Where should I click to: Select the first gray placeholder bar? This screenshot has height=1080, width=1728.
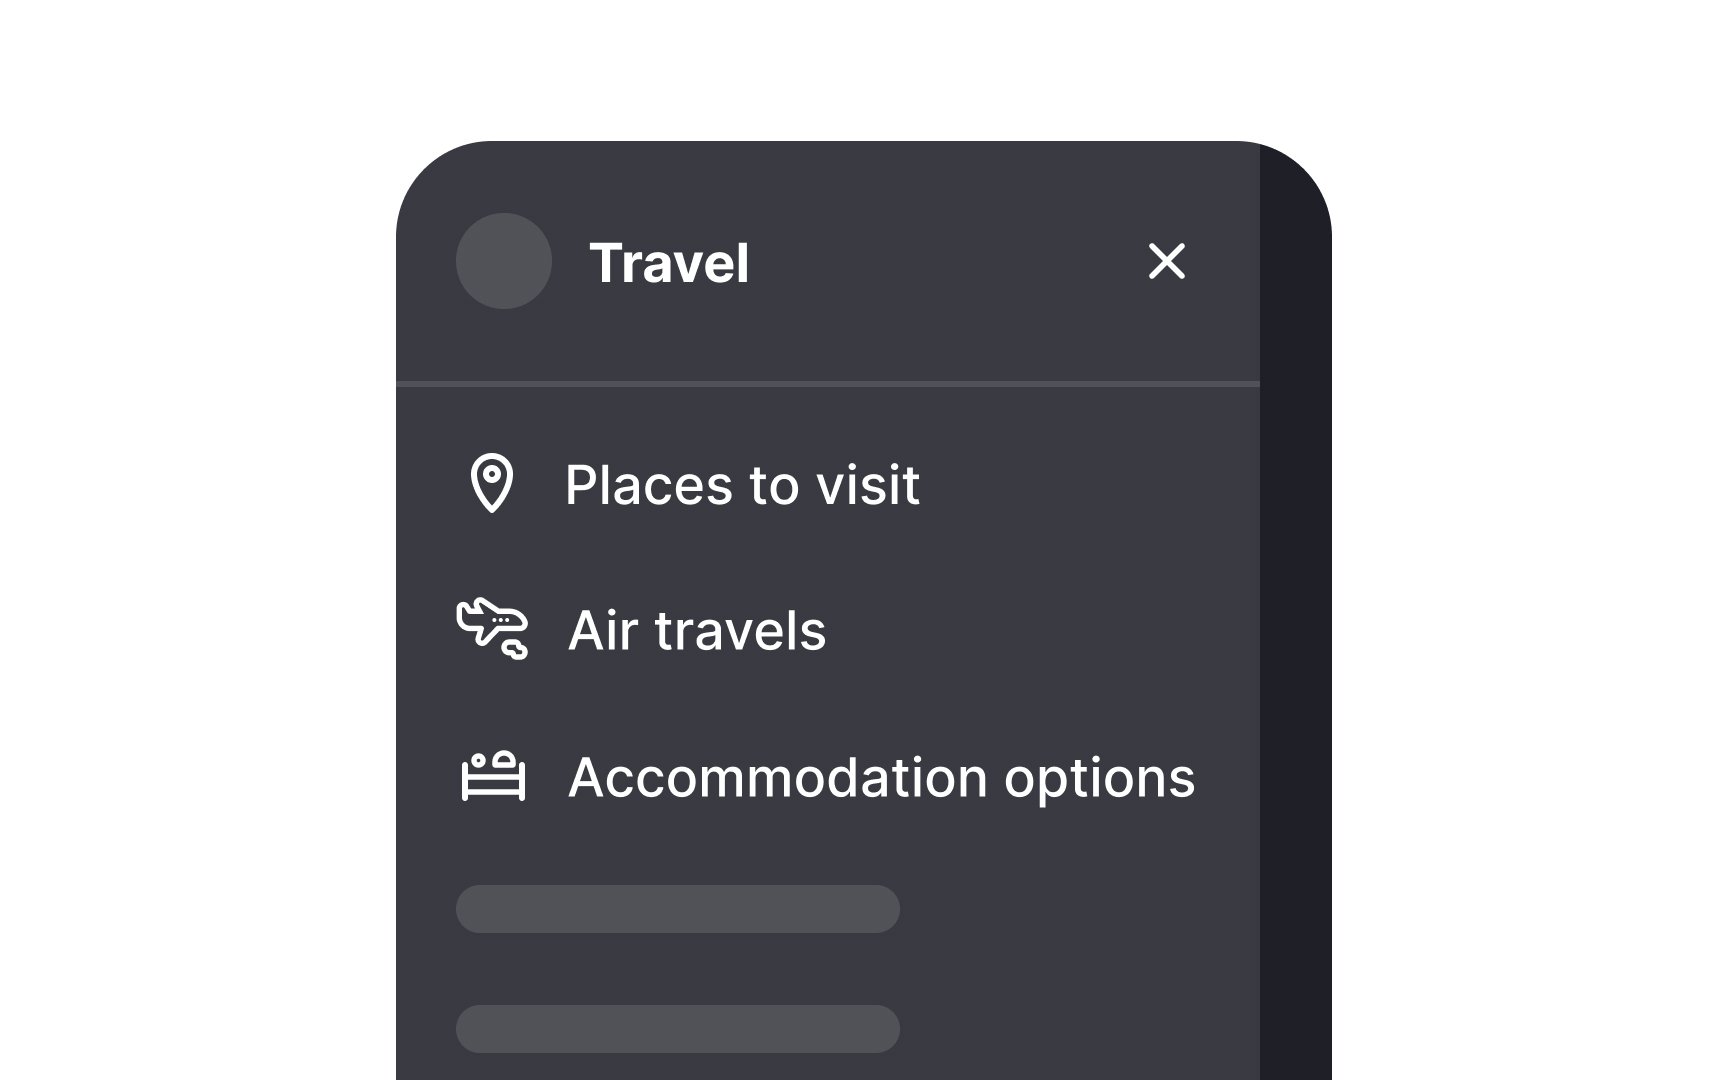(677, 909)
